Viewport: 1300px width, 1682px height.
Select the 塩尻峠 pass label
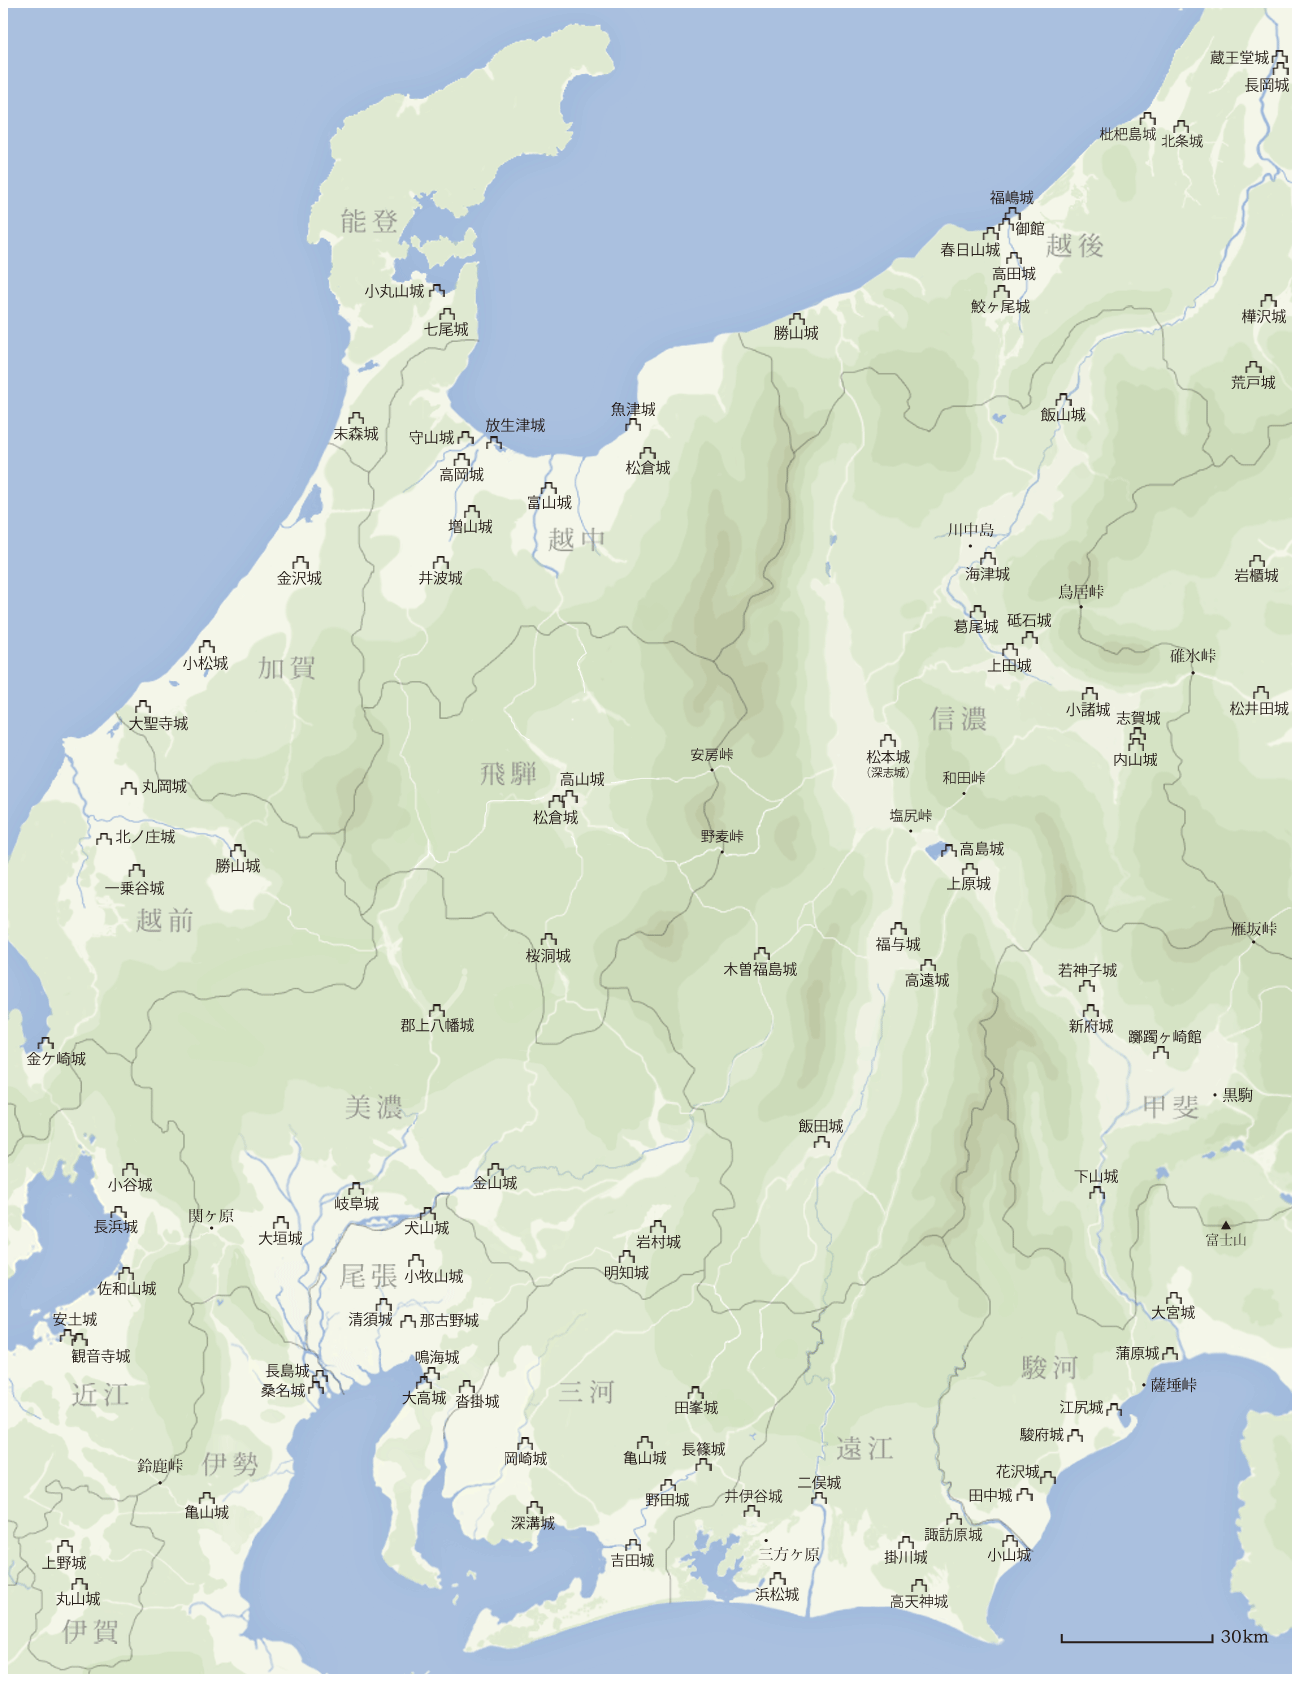pos(911,816)
